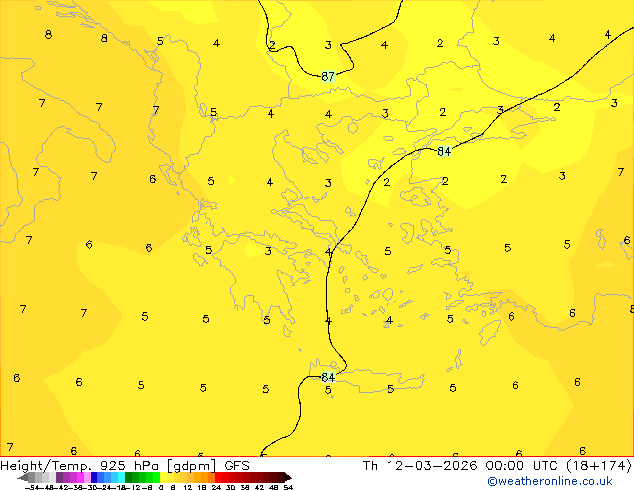Image resolution: width=634 pixels, height=490 pixels.
Task: Click the GFS model name
Action: click(237, 466)
